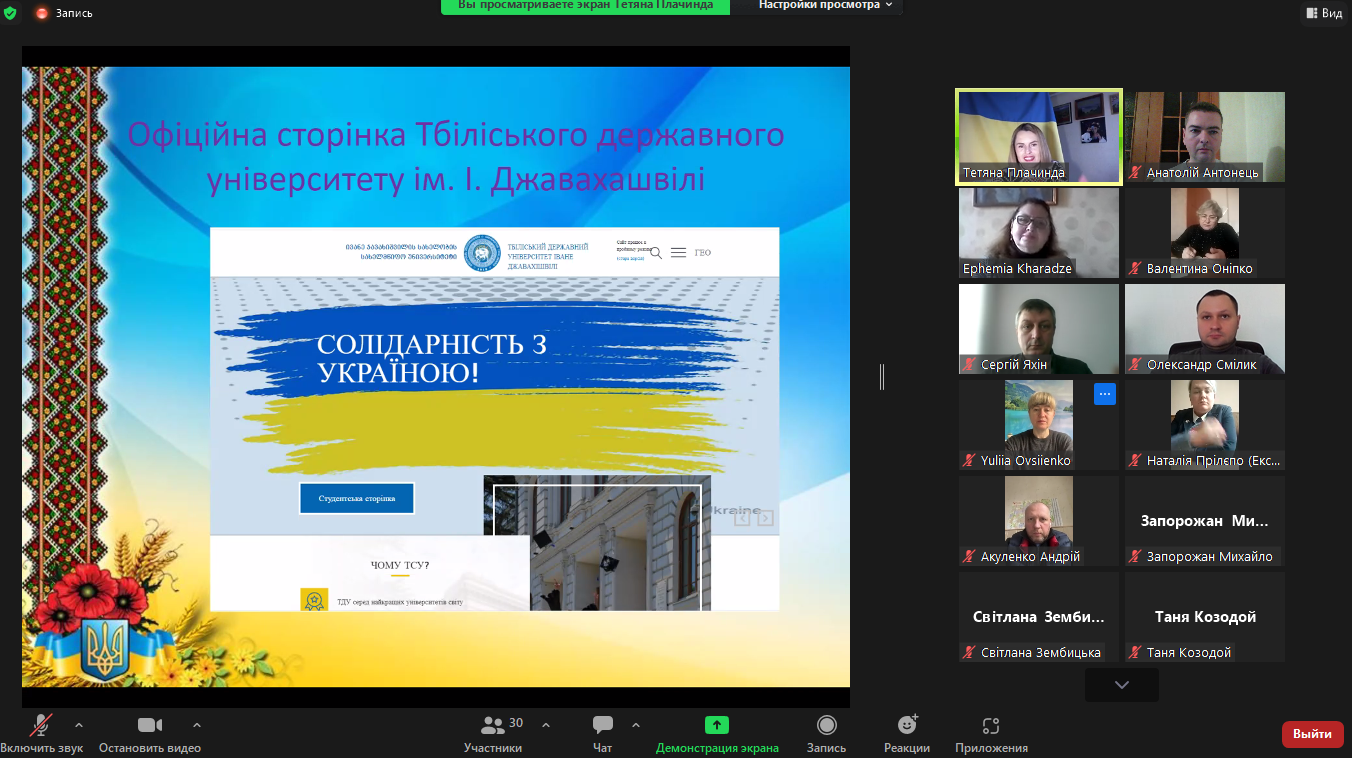Click yellow award badge icon in slide

tap(314, 600)
